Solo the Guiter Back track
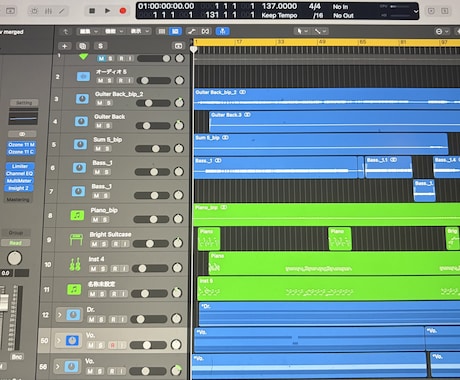 [108, 126]
